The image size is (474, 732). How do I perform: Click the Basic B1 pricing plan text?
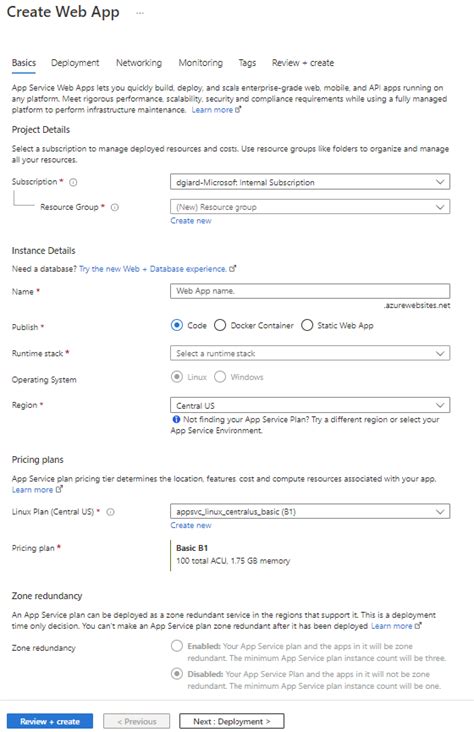click(x=192, y=548)
